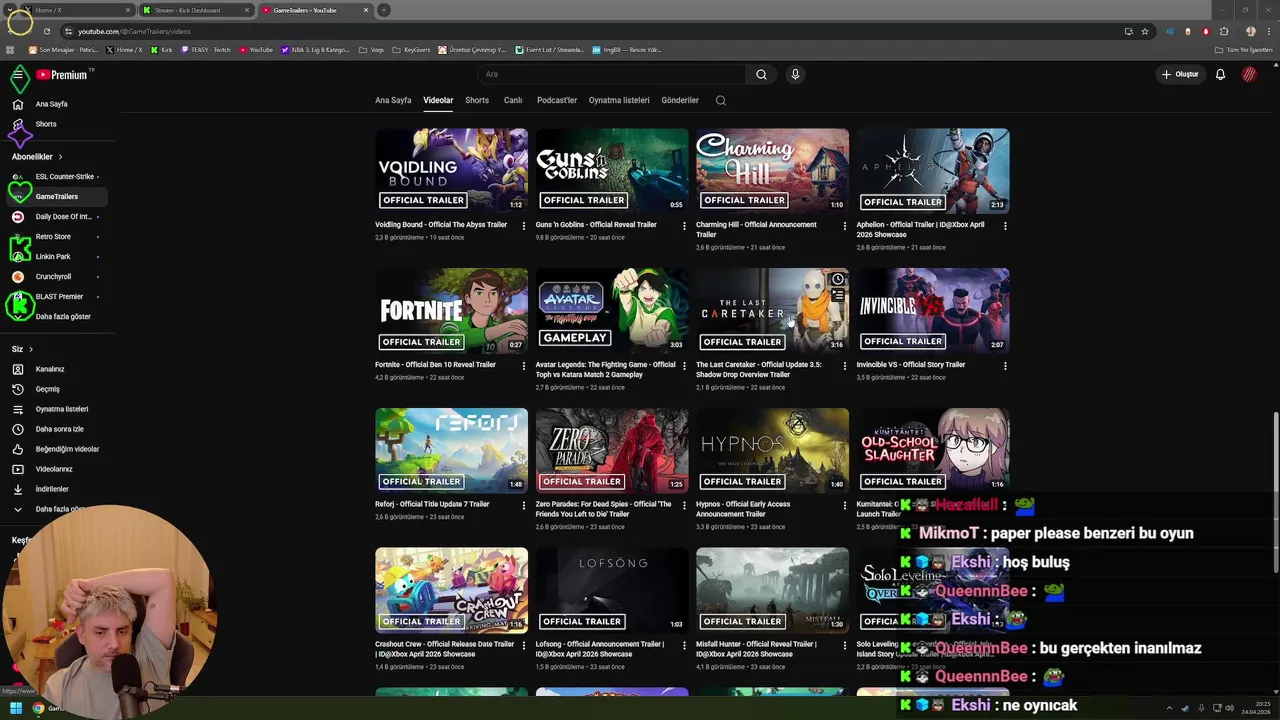1280x720 pixels.
Task: Open more options for Aphelion video
Action: pyautogui.click(x=1005, y=226)
